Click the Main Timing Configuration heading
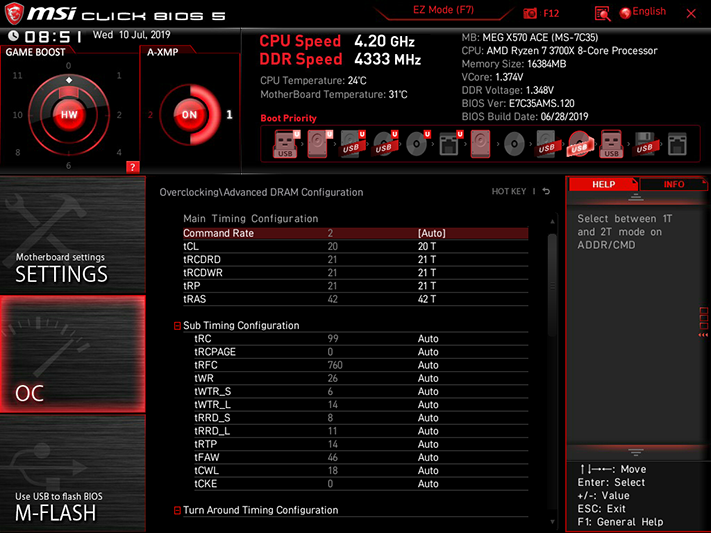Image resolution: width=711 pixels, height=533 pixels. coord(251,219)
